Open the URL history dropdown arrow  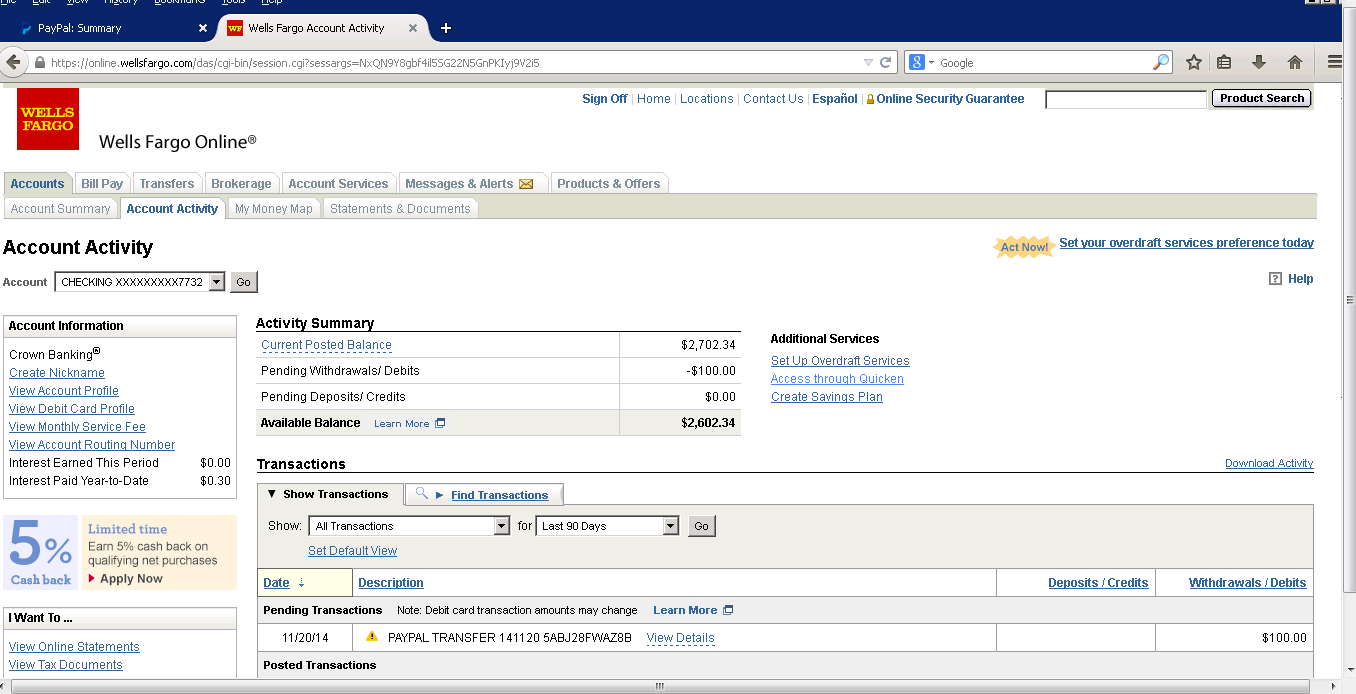pyautogui.click(x=868, y=62)
